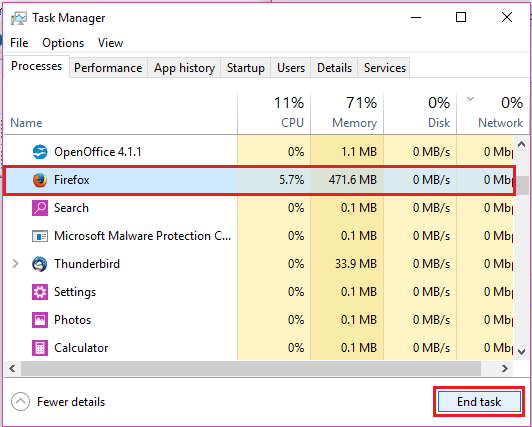Click the Firefox process icon

tap(40, 180)
